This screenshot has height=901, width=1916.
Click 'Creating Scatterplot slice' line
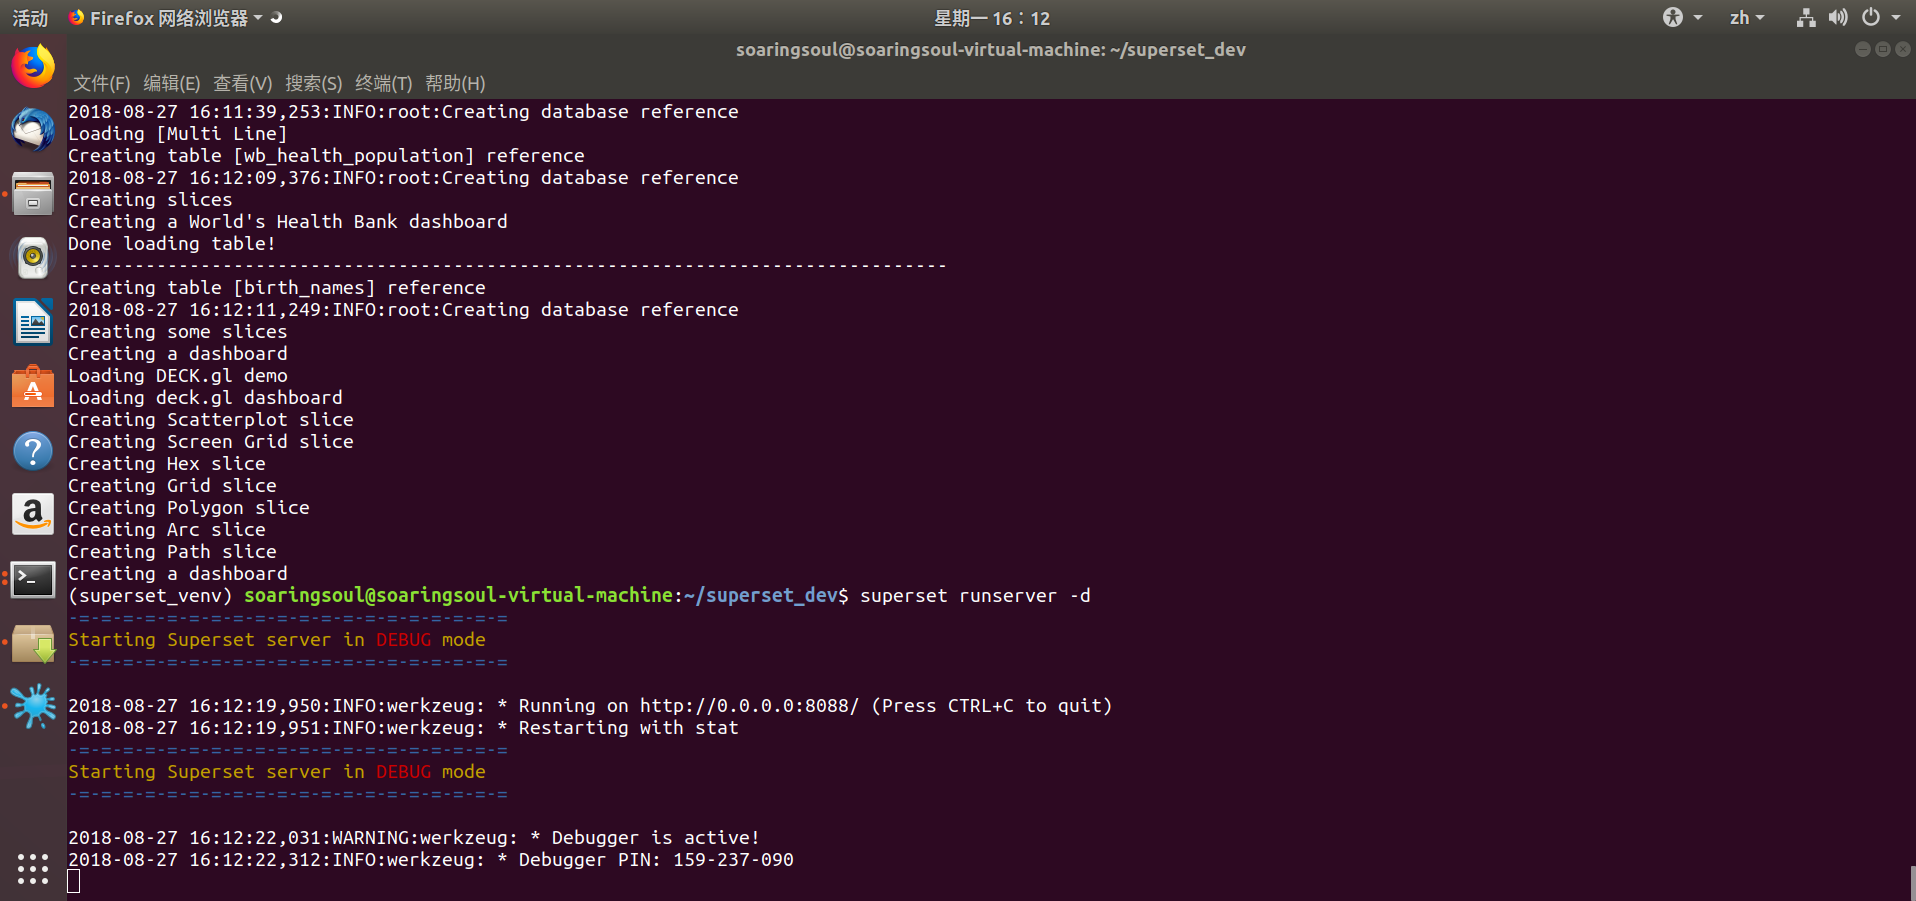210,420
